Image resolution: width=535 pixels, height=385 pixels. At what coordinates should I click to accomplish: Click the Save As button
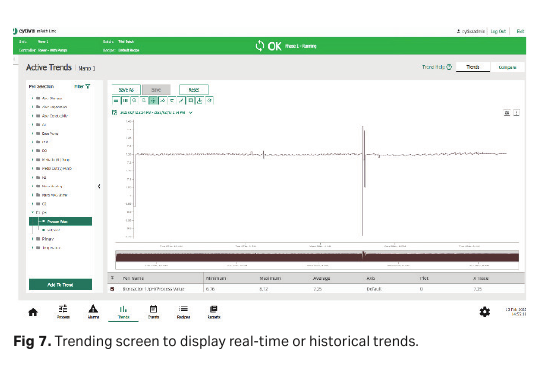[126, 90]
